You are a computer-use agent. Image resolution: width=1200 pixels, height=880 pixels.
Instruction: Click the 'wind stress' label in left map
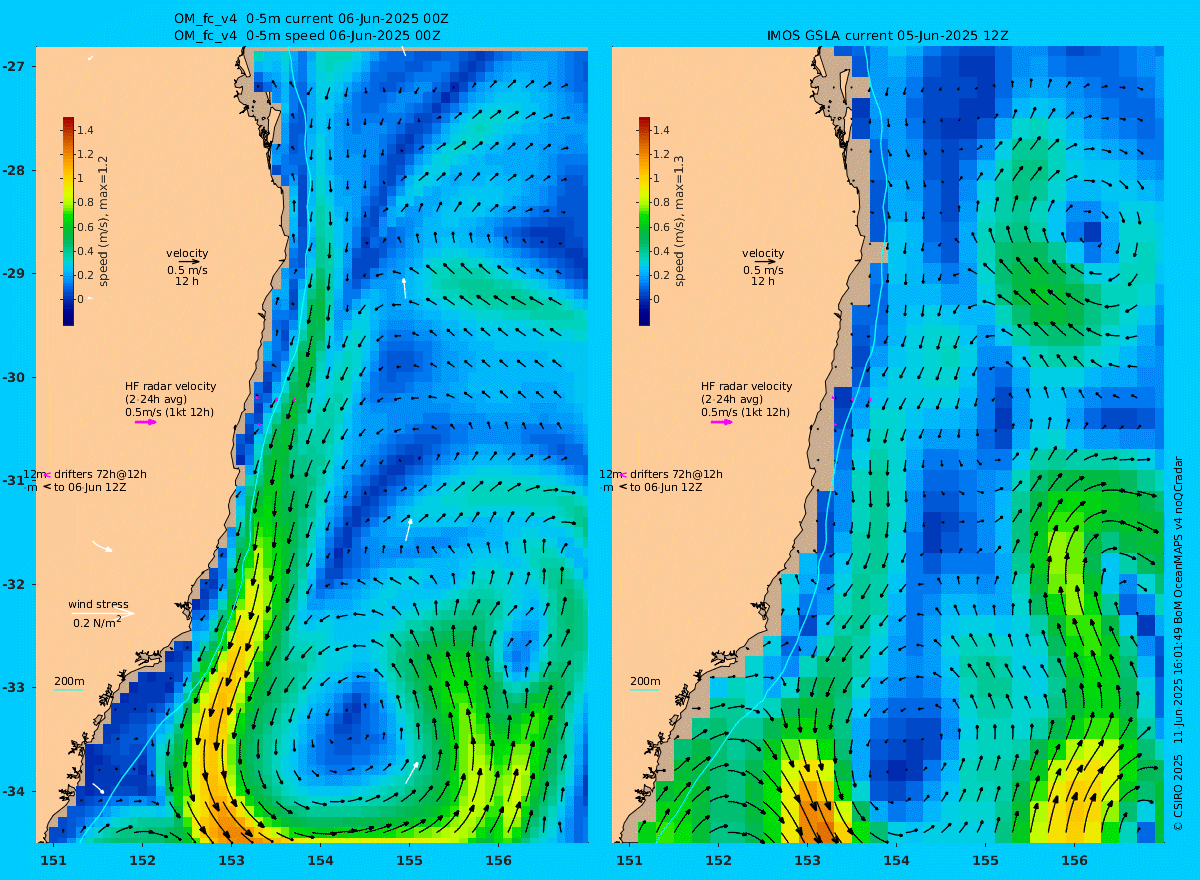tap(98, 604)
